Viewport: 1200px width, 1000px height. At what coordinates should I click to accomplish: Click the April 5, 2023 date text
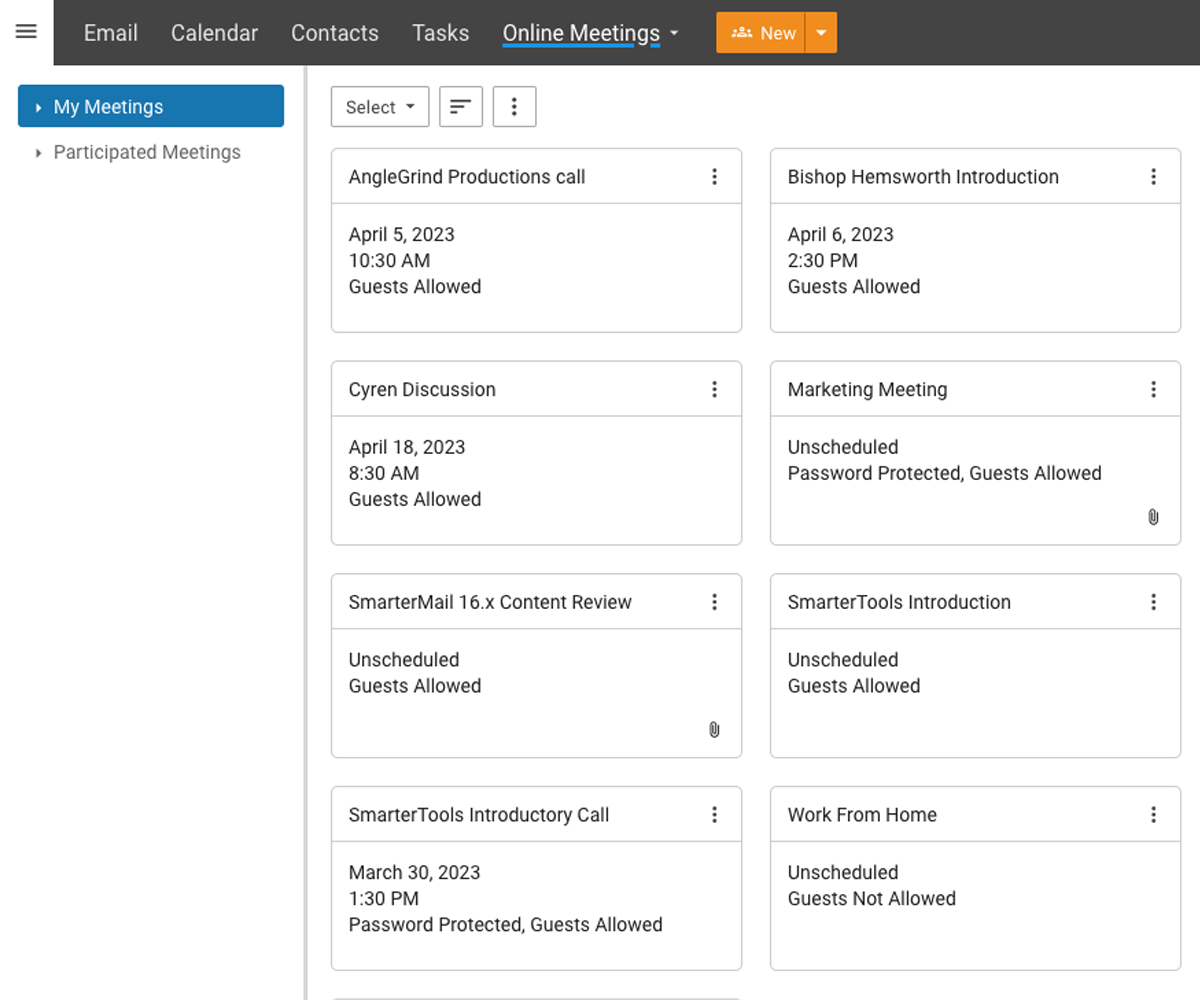pos(402,235)
